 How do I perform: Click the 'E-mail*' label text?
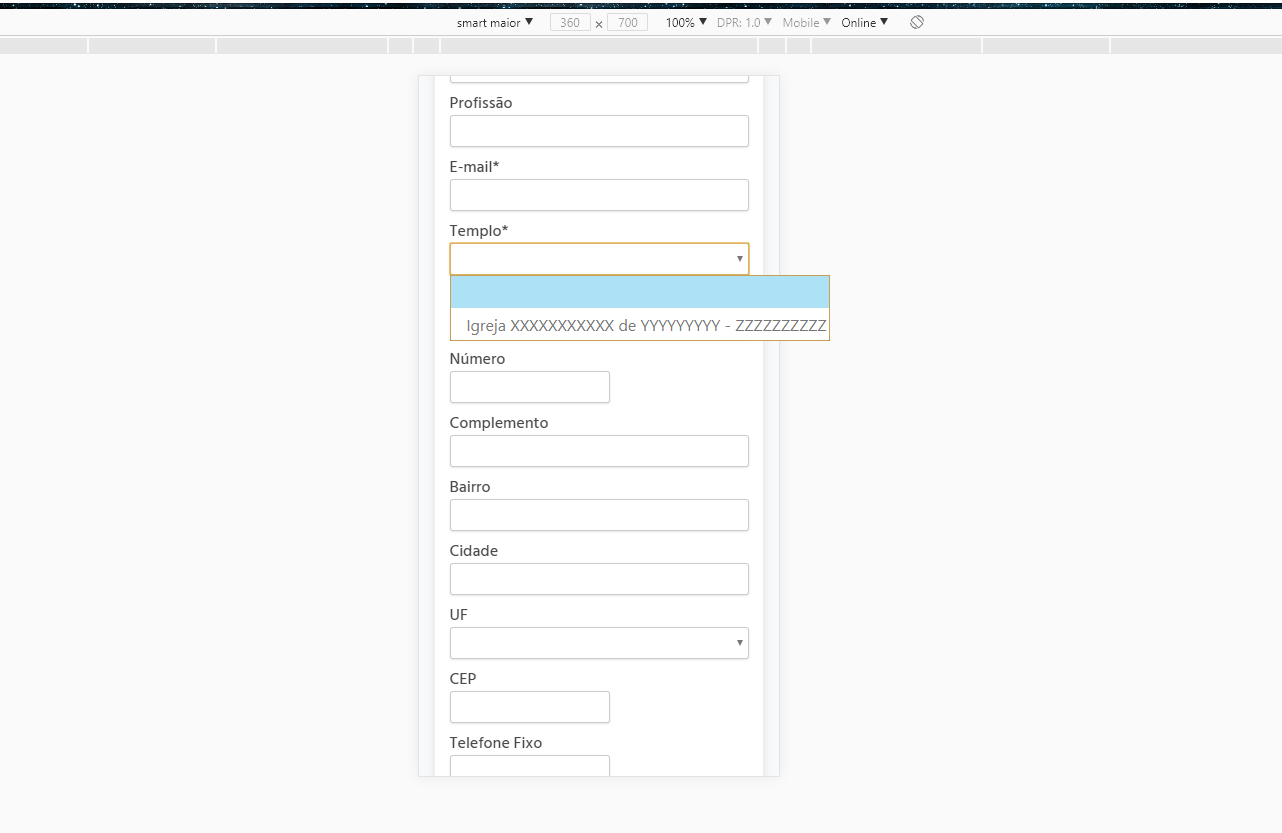coord(474,167)
